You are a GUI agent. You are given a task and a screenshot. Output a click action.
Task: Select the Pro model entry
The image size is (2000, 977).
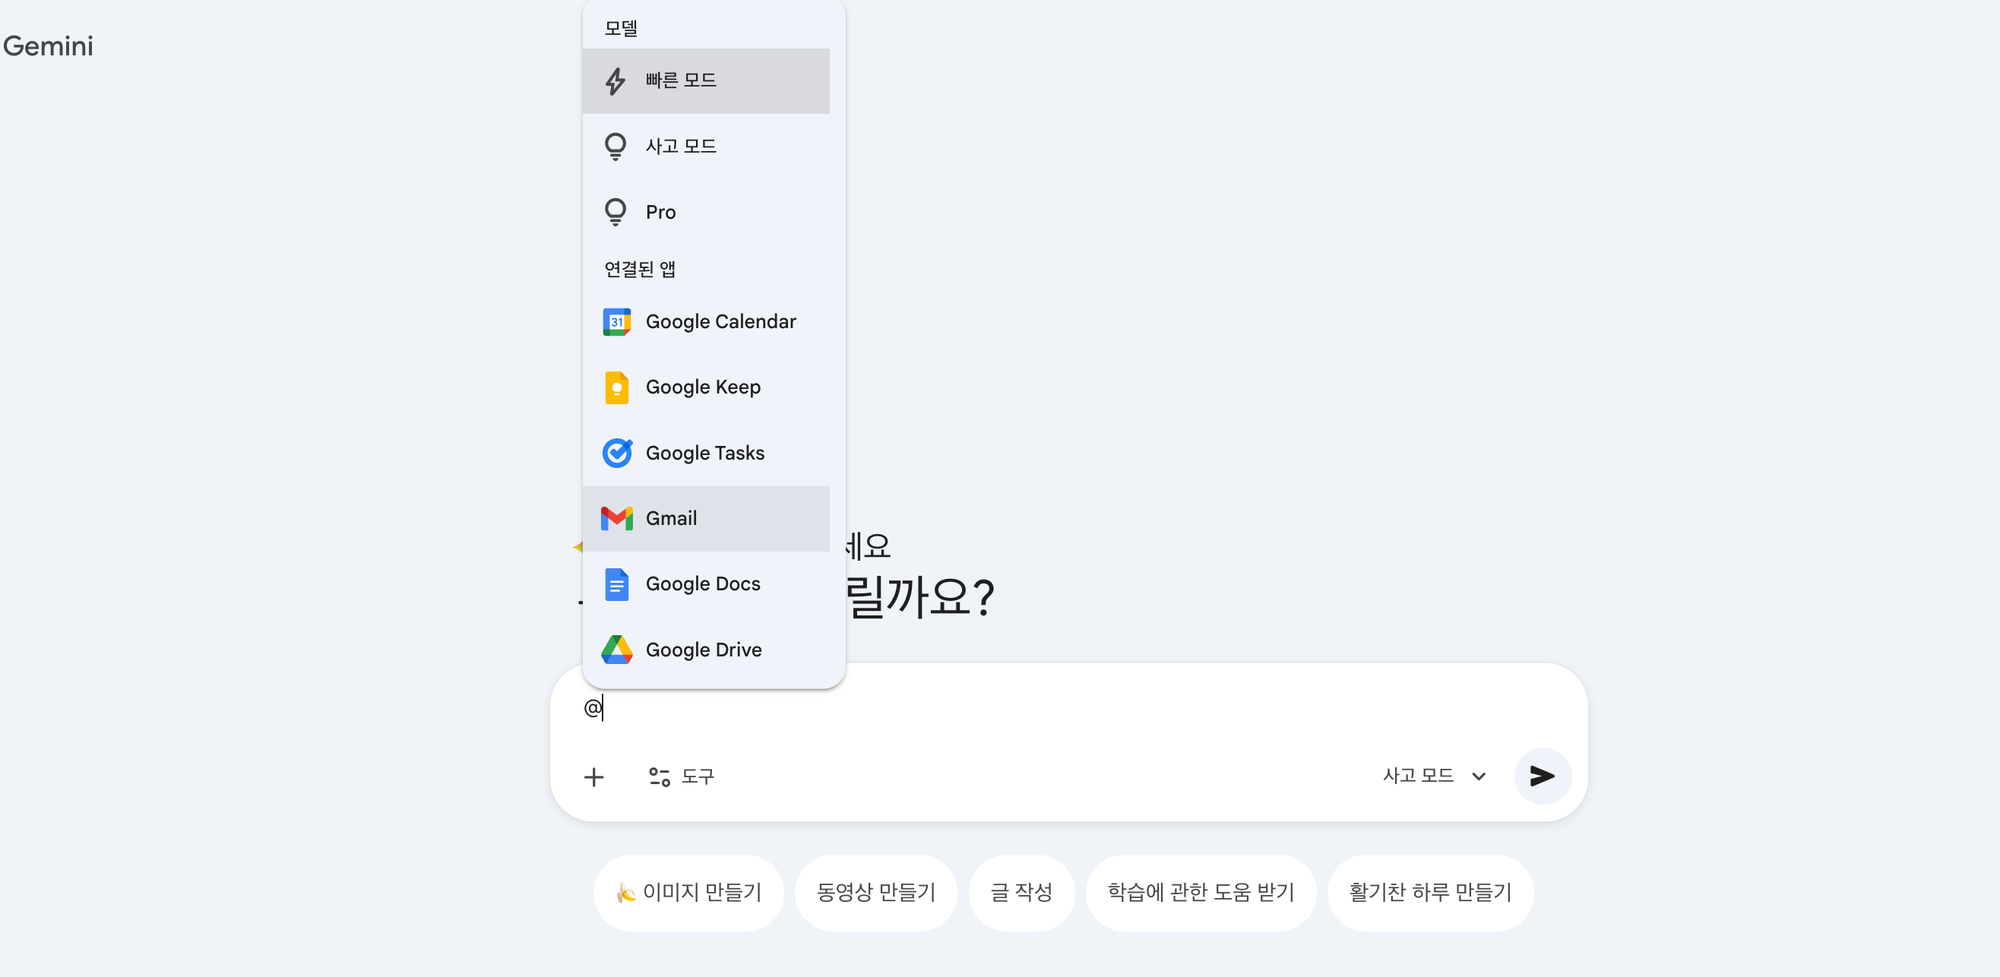(706, 212)
